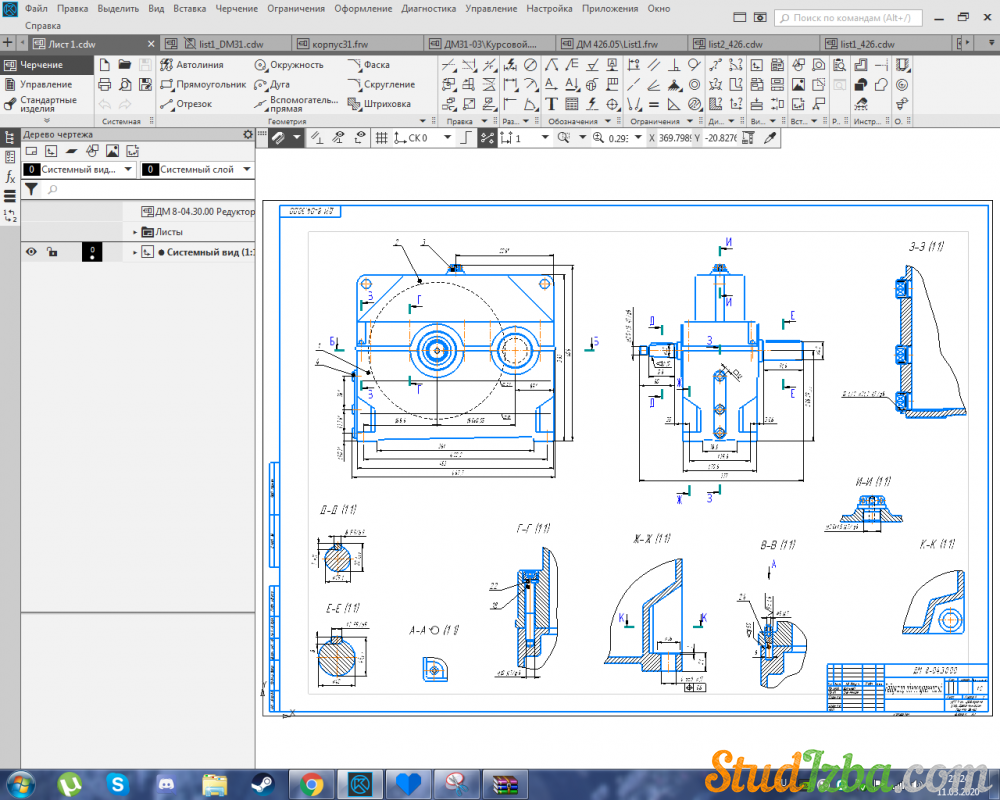Click the filter funnel icon in tree panel
This screenshot has height=800, width=1000.
tap(31, 188)
